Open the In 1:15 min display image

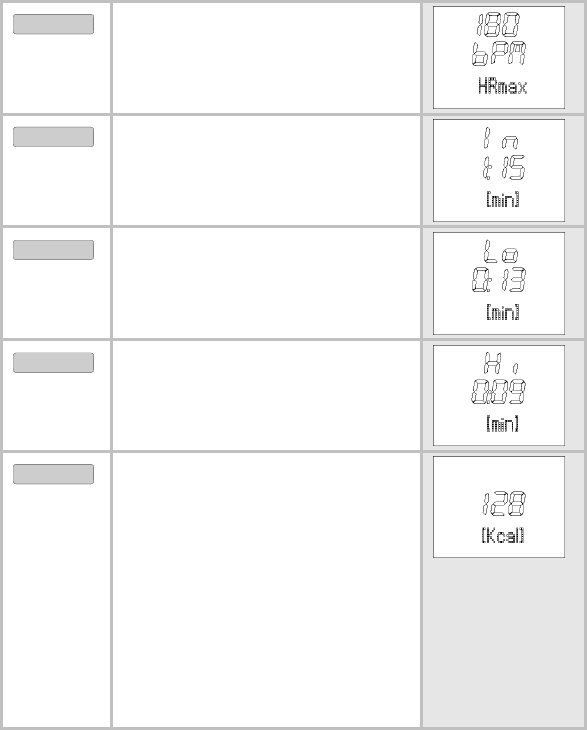(499, 170)
